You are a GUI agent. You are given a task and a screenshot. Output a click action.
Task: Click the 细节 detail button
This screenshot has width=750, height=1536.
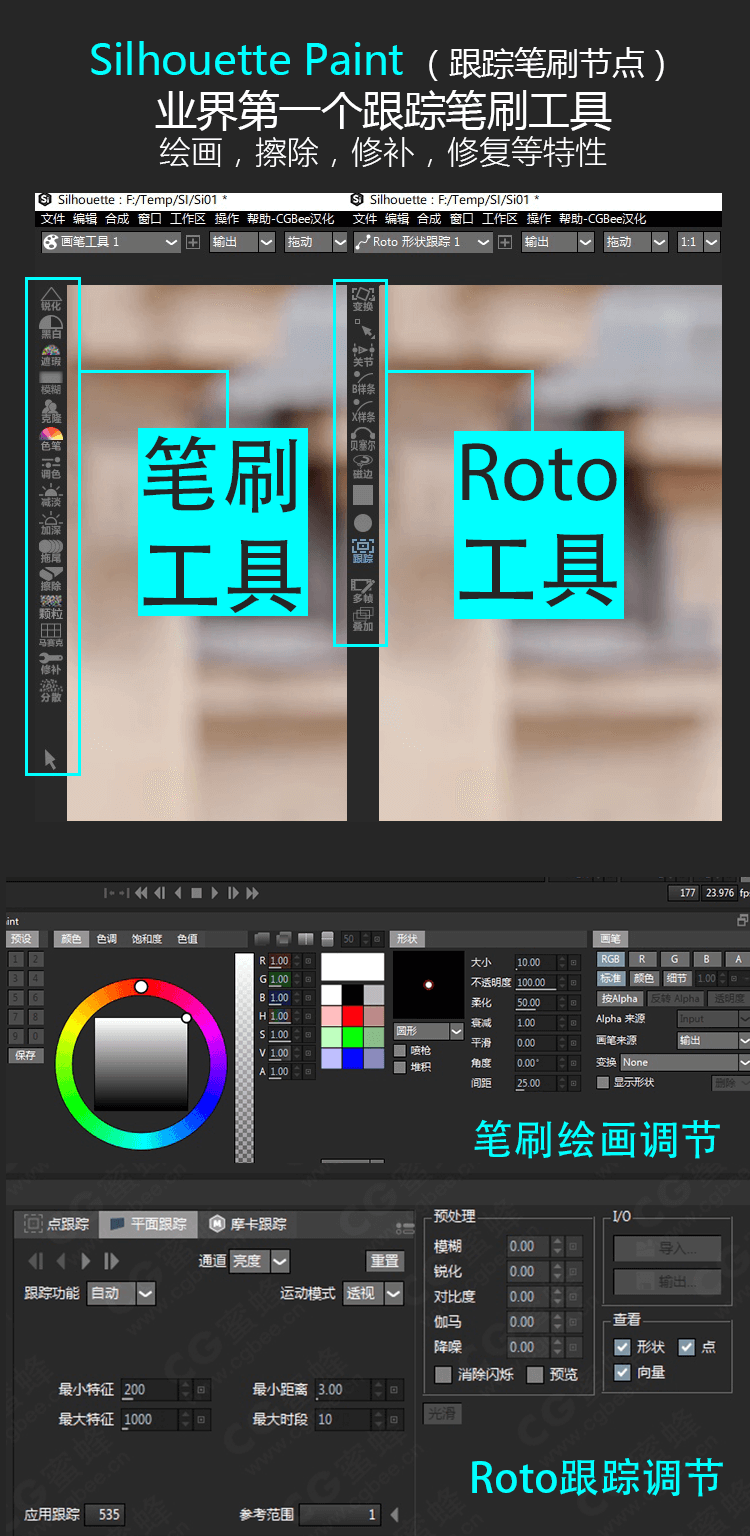point(677,978)
